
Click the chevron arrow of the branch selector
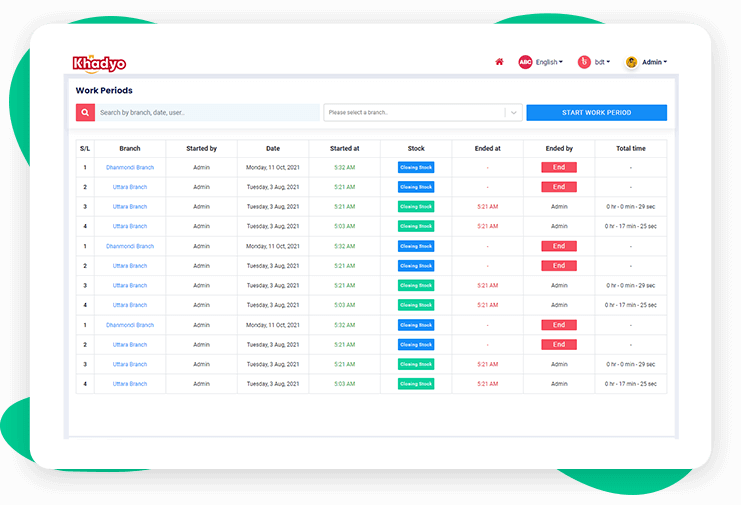[514, 112]
